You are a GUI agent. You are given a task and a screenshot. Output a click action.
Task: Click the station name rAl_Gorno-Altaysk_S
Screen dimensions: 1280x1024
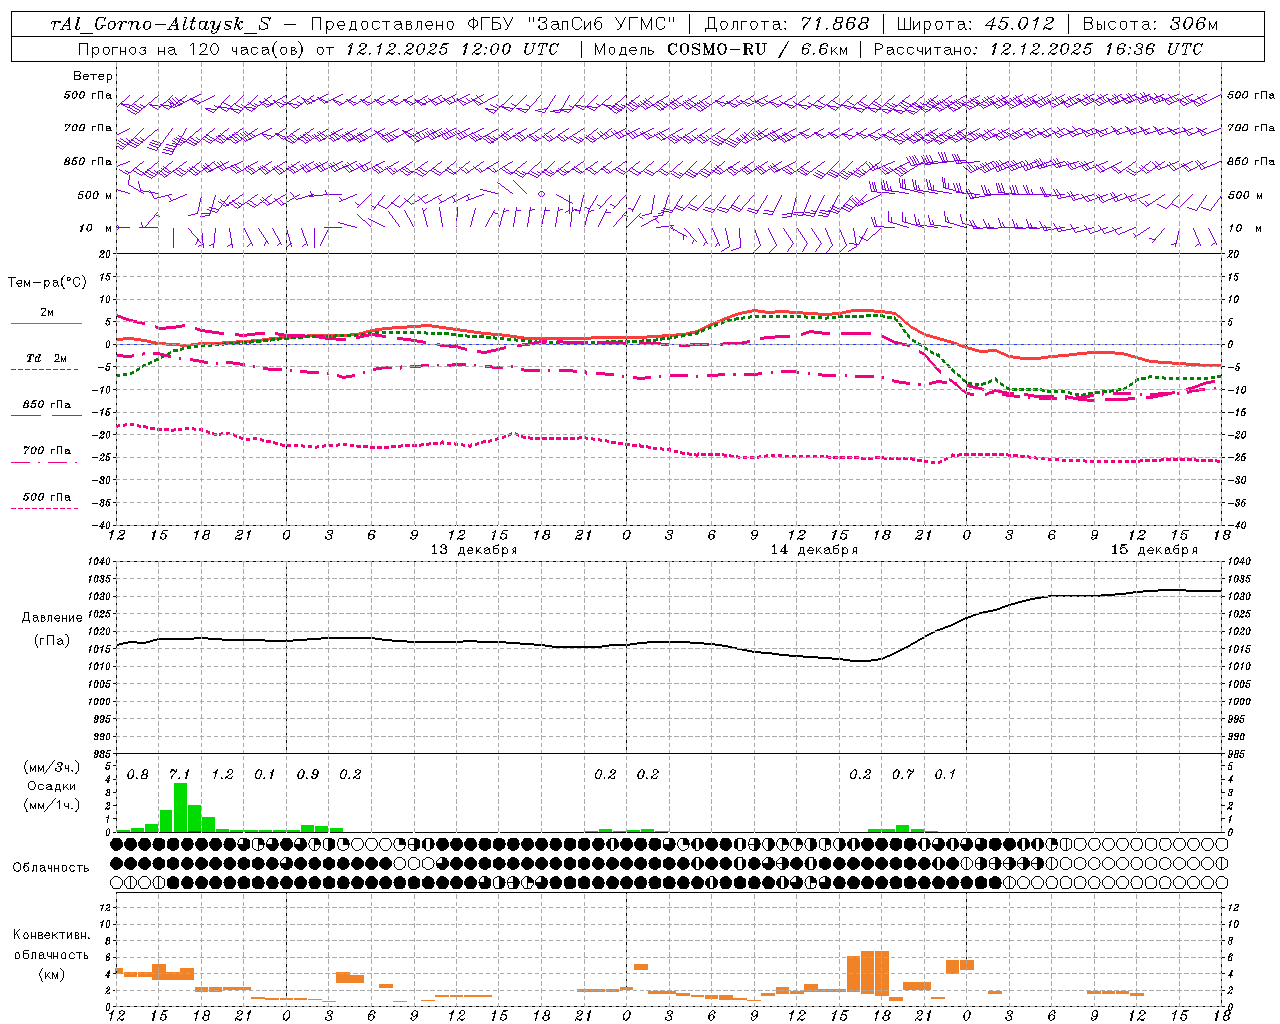(x=160, y=24)
